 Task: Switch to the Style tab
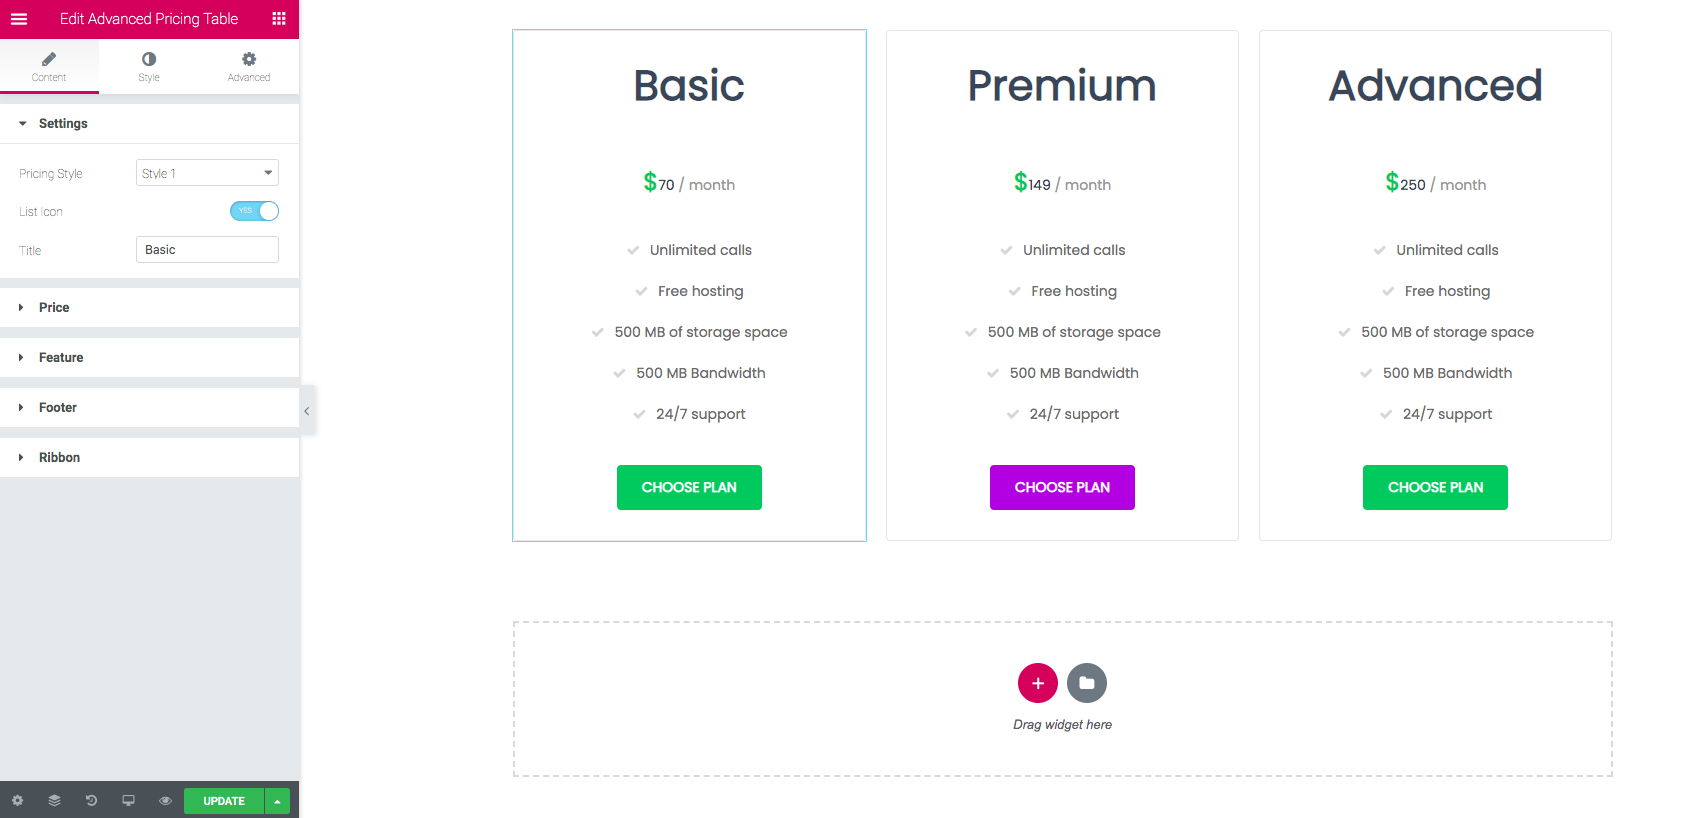tap(149, 67)
